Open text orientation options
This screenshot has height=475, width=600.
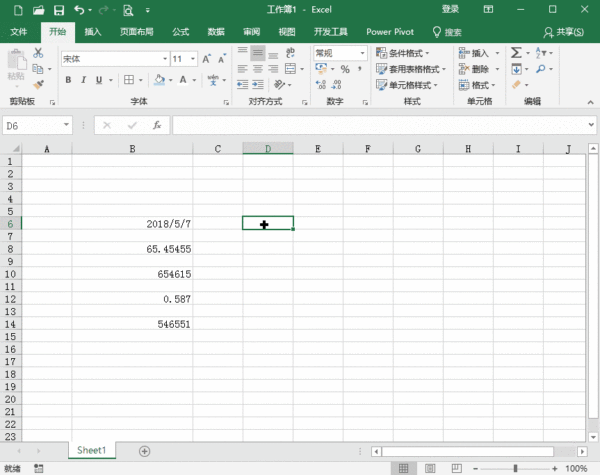[x=280, y=85]
